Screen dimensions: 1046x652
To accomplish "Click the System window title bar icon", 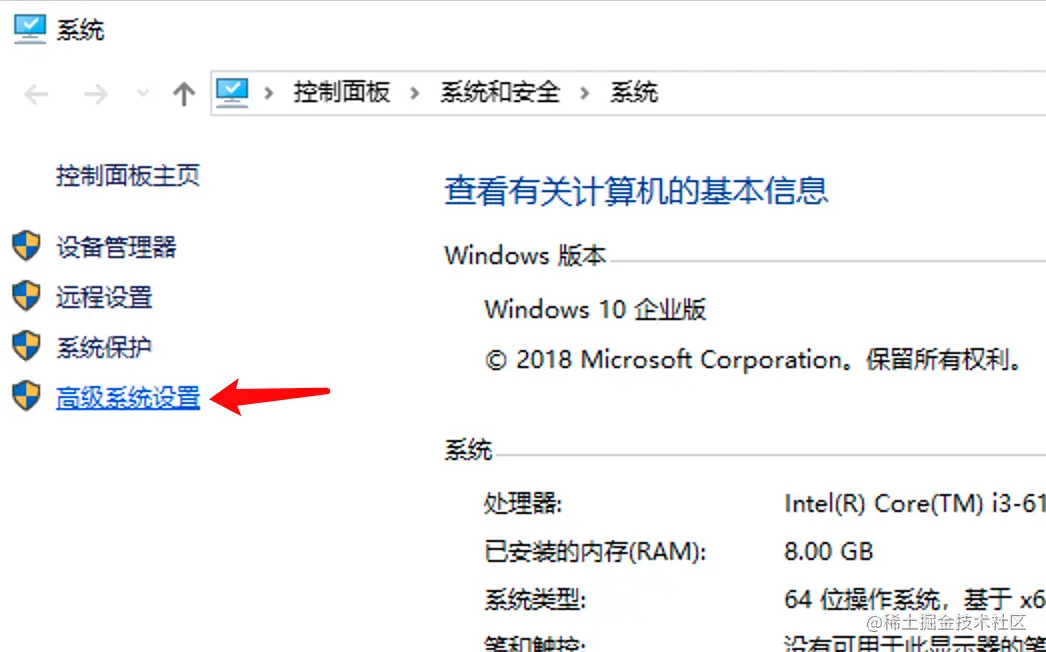I will pyautogui.click(x=29, y=28).
